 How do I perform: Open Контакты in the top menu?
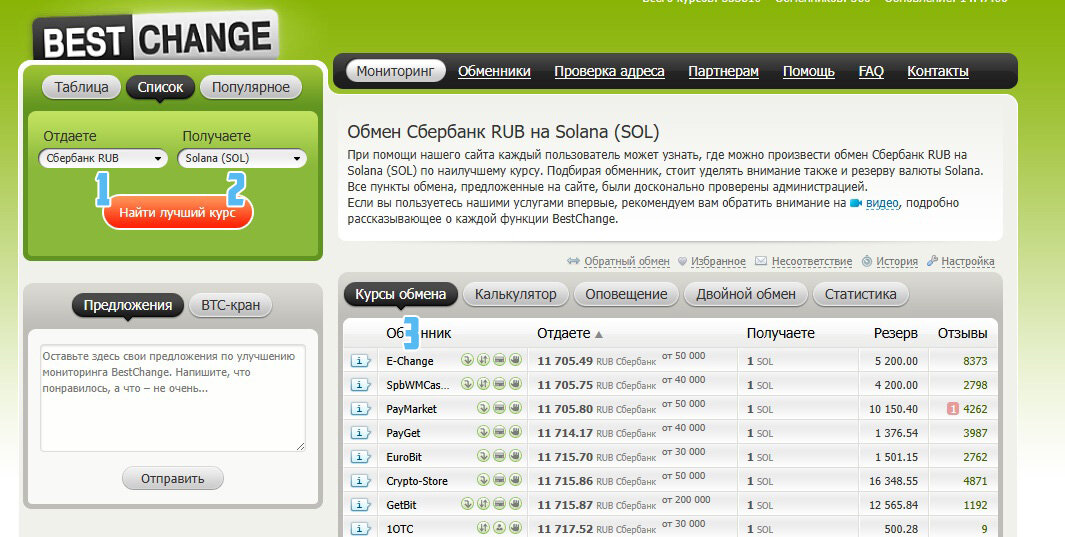point(938,71)
